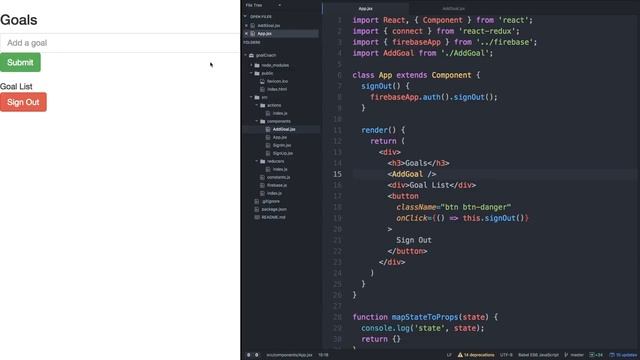Click the mapStateToProps function name in the code

425,317
